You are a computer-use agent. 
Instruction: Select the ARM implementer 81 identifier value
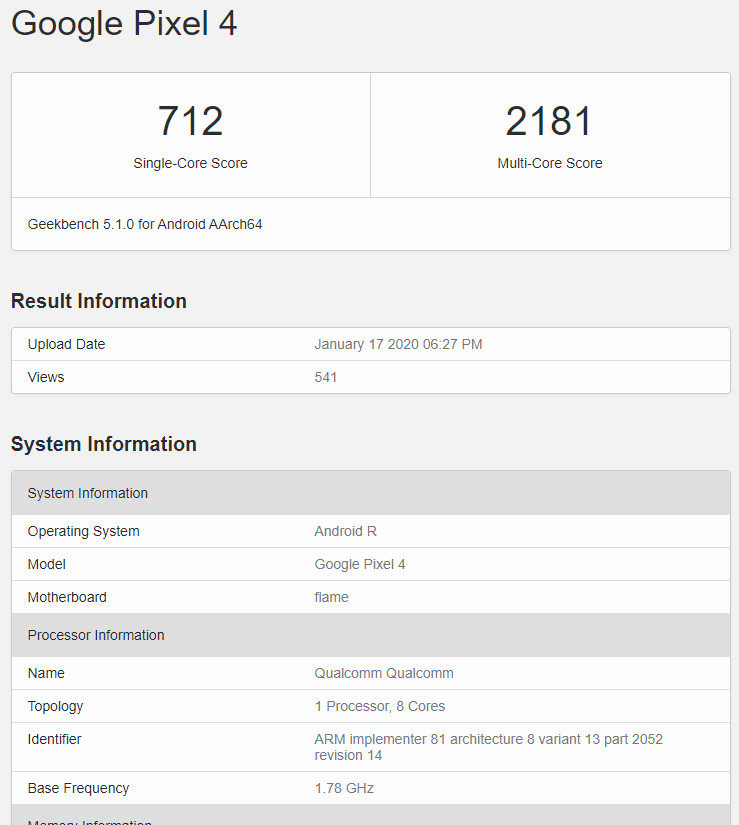tap(489, 747)
